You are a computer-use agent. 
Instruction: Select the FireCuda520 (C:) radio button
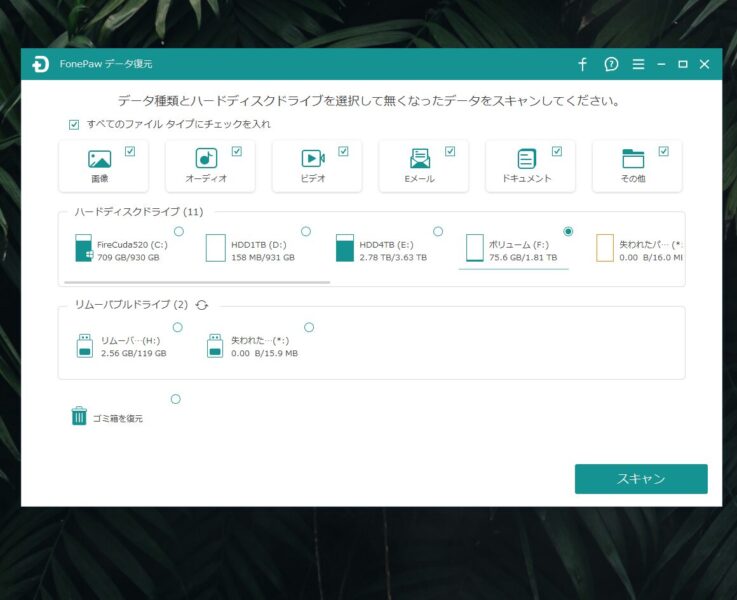pyautogui.click(x=179, y=231)
